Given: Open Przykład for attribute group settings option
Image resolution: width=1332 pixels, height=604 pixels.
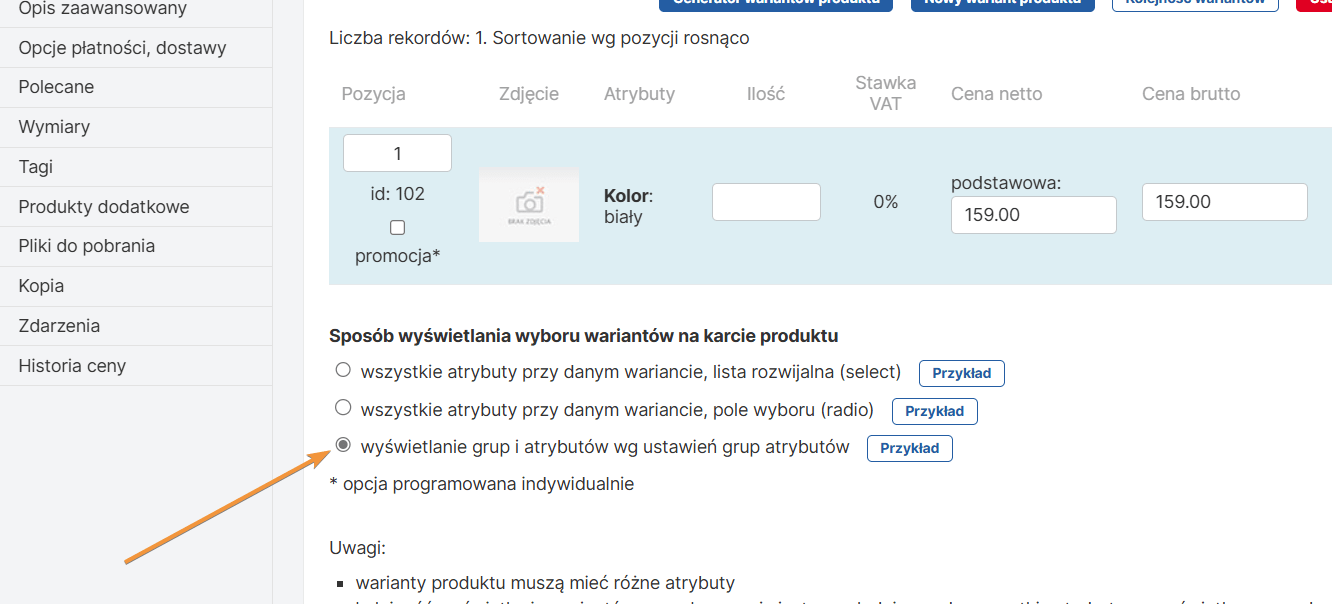Looking at the screenshot, I should [x=909, y=448].
